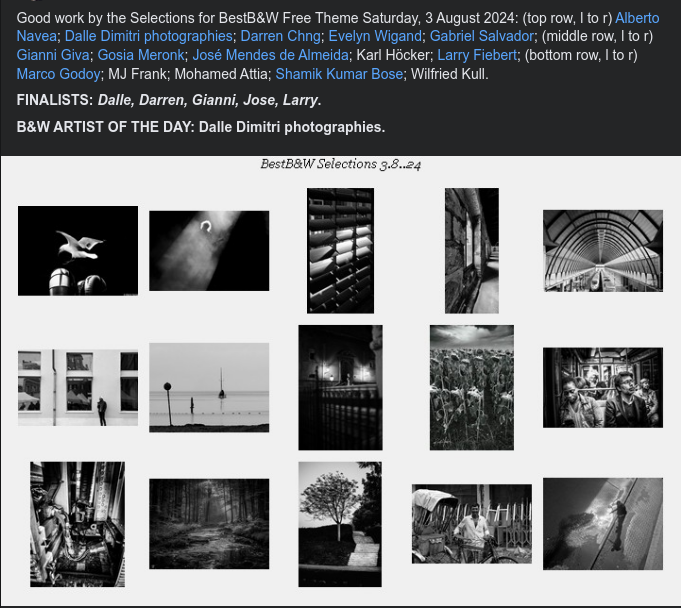
Task: Open Gabriel Salvador link
Action: [482, 36]
